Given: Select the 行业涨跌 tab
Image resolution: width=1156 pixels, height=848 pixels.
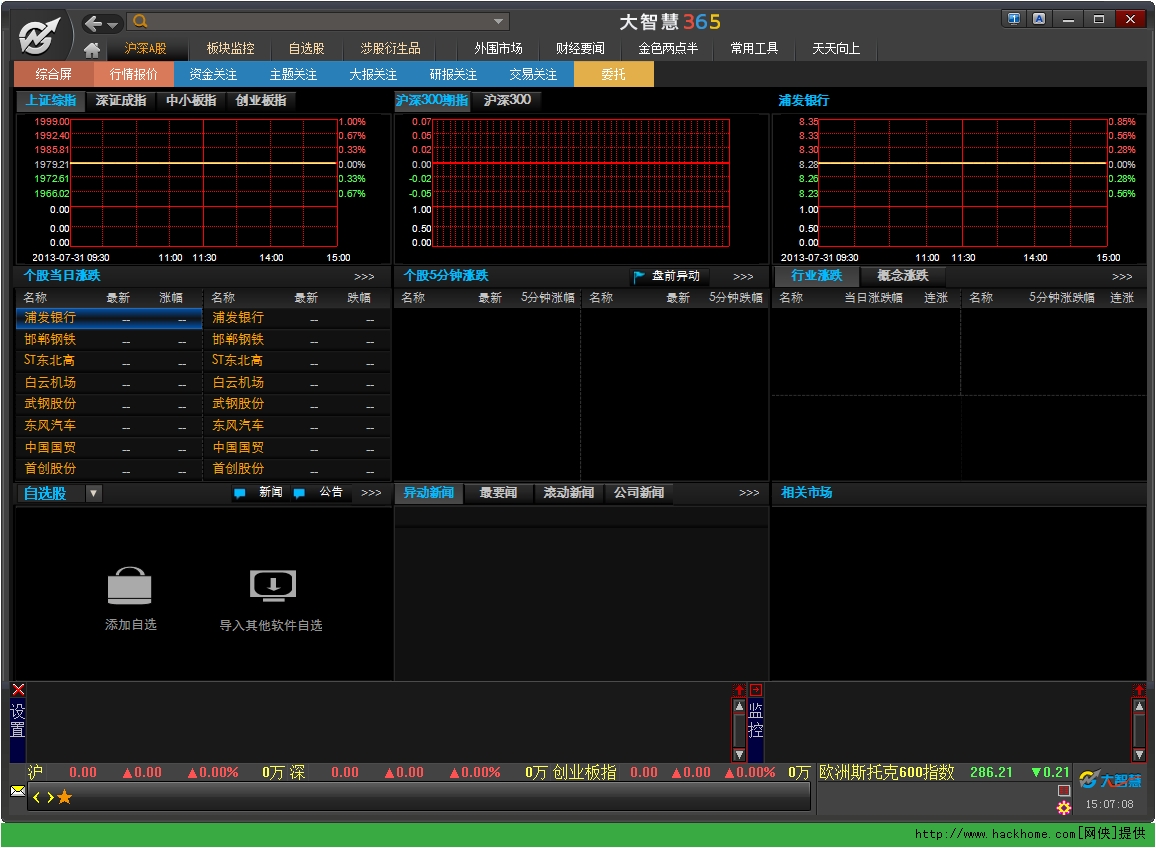Looking at the screenshot, I should 816,276.
